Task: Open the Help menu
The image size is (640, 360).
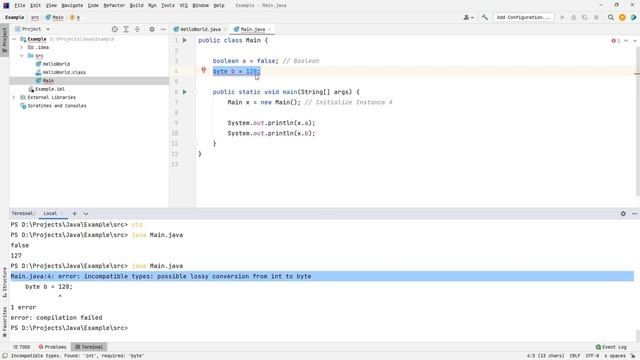Action: [x=219, y=5]
